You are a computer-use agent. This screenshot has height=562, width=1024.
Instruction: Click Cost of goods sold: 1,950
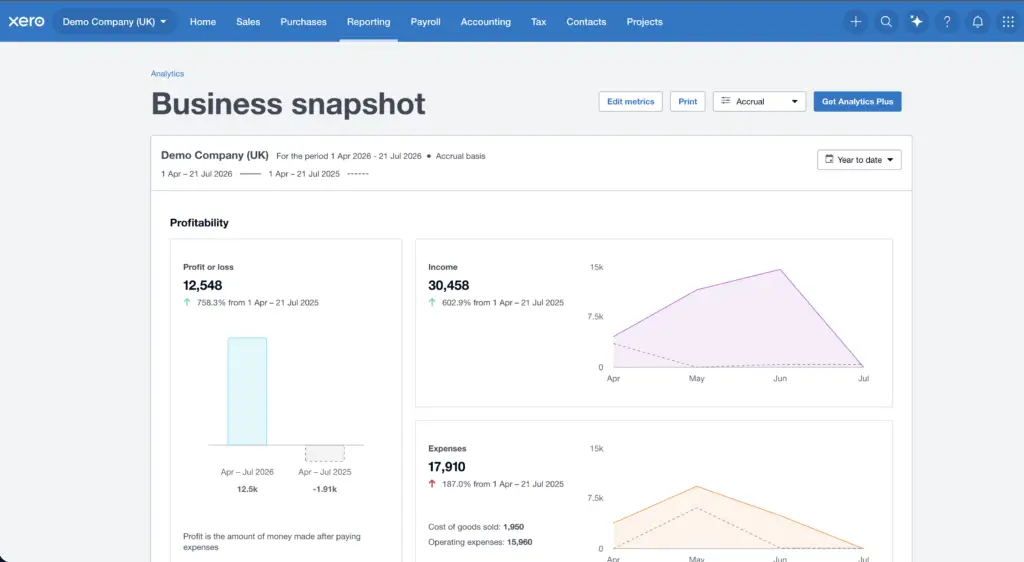(x=475, y=527)
